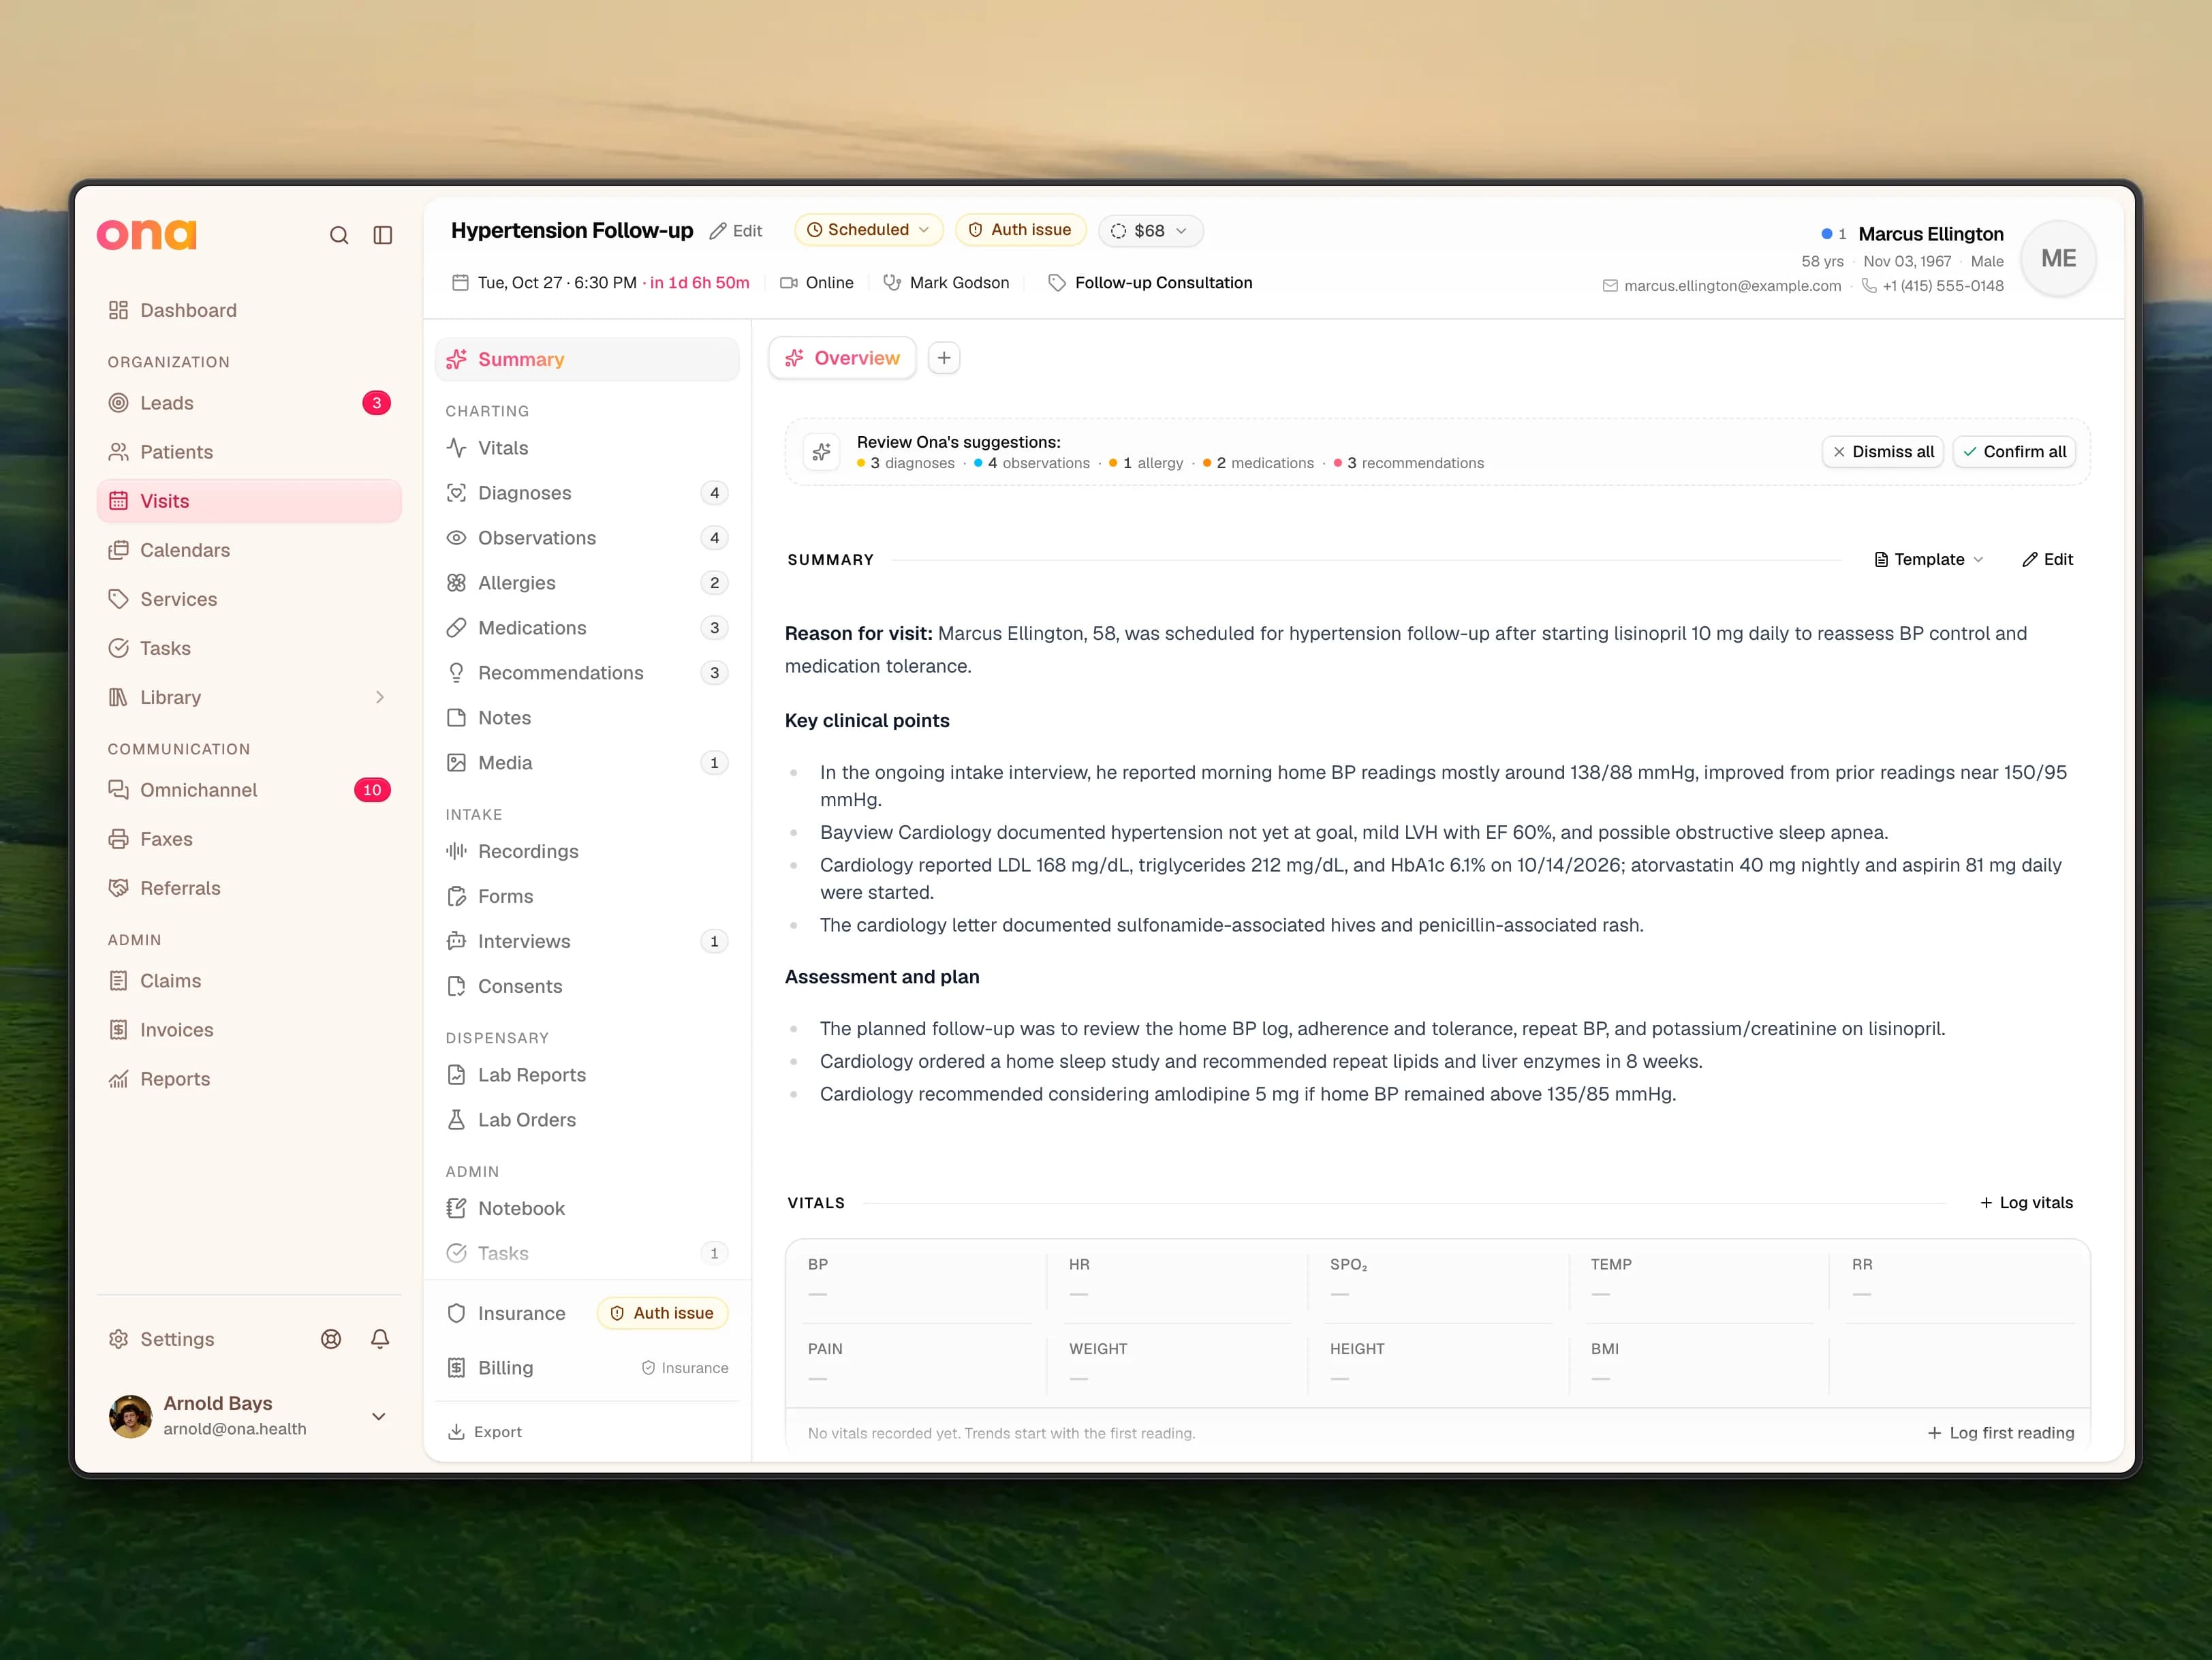The height and width of the screenshot is (1660, 2212).
Task: Open notifications bell icon
Action: click(380, 1339)
